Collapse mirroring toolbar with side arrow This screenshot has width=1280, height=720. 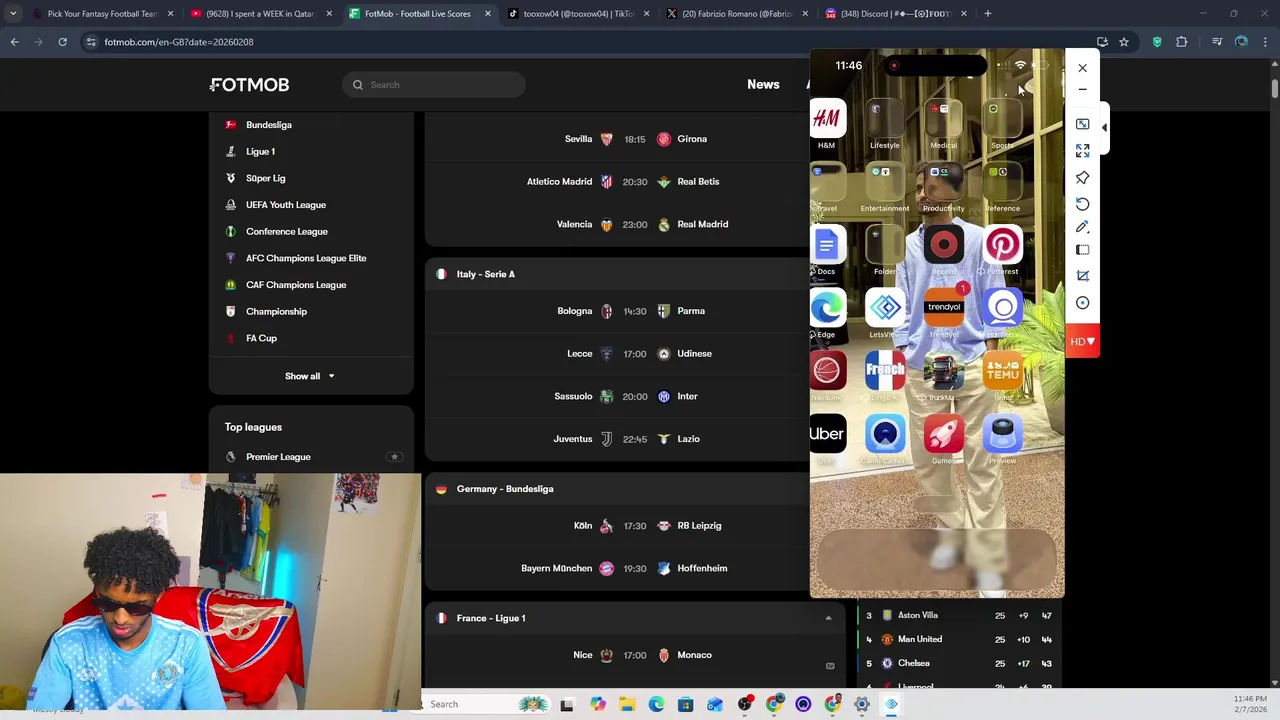(x=1104, y=127)
